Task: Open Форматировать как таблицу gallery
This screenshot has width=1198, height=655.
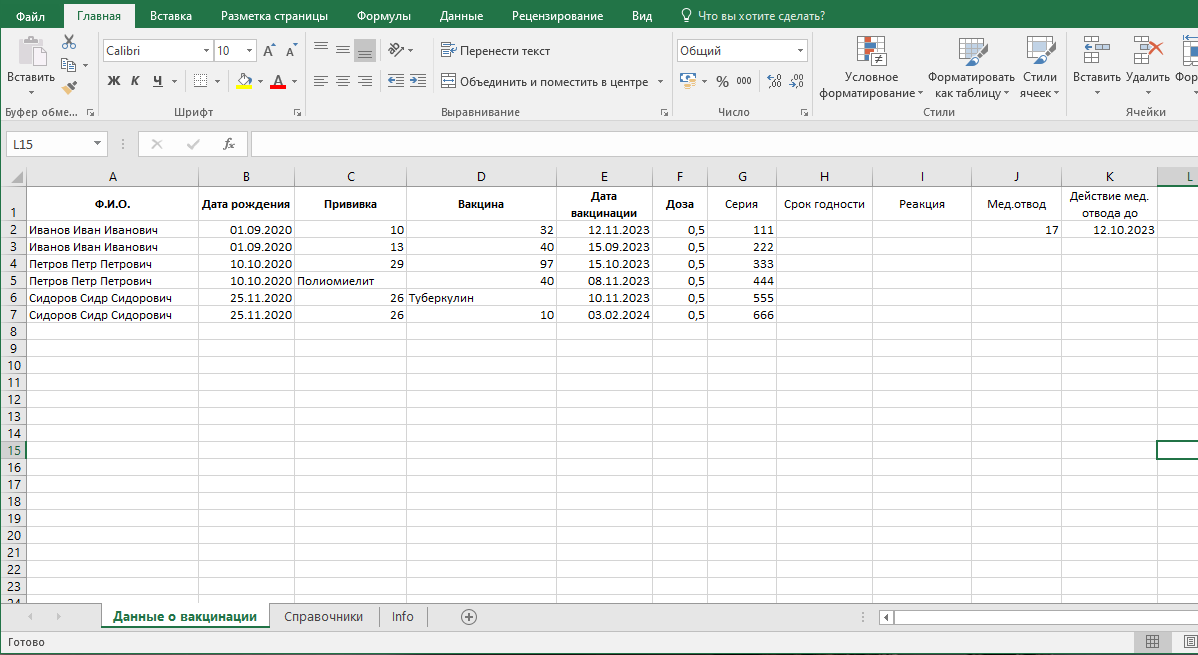Action: pos(971,67)
